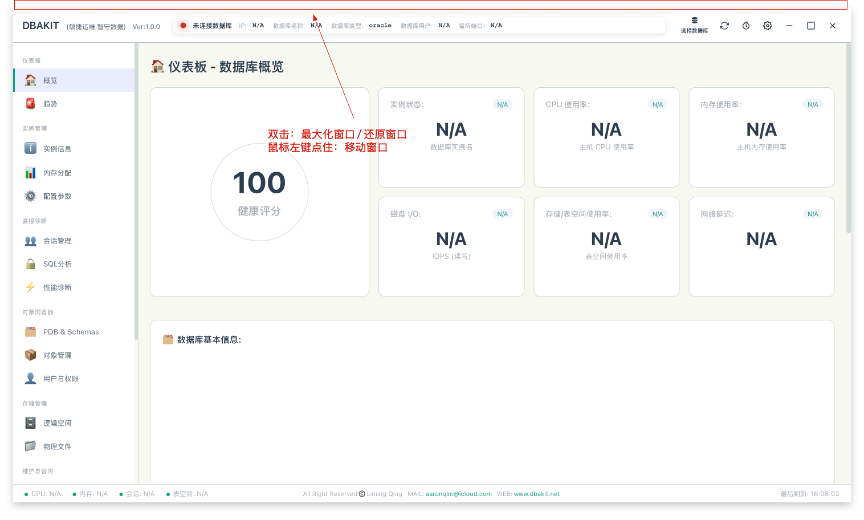Click the health score 100 circle
This screenshot has width=864, height=520.
[x=260, y=192]
